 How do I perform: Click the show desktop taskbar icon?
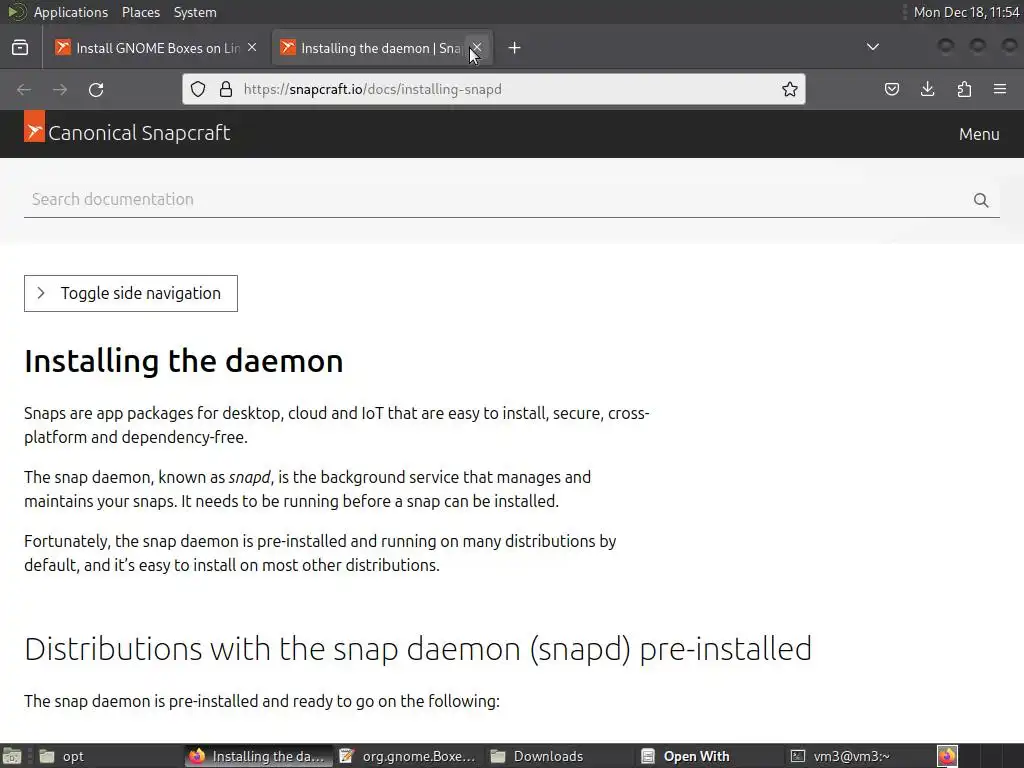tap(12, 756)
